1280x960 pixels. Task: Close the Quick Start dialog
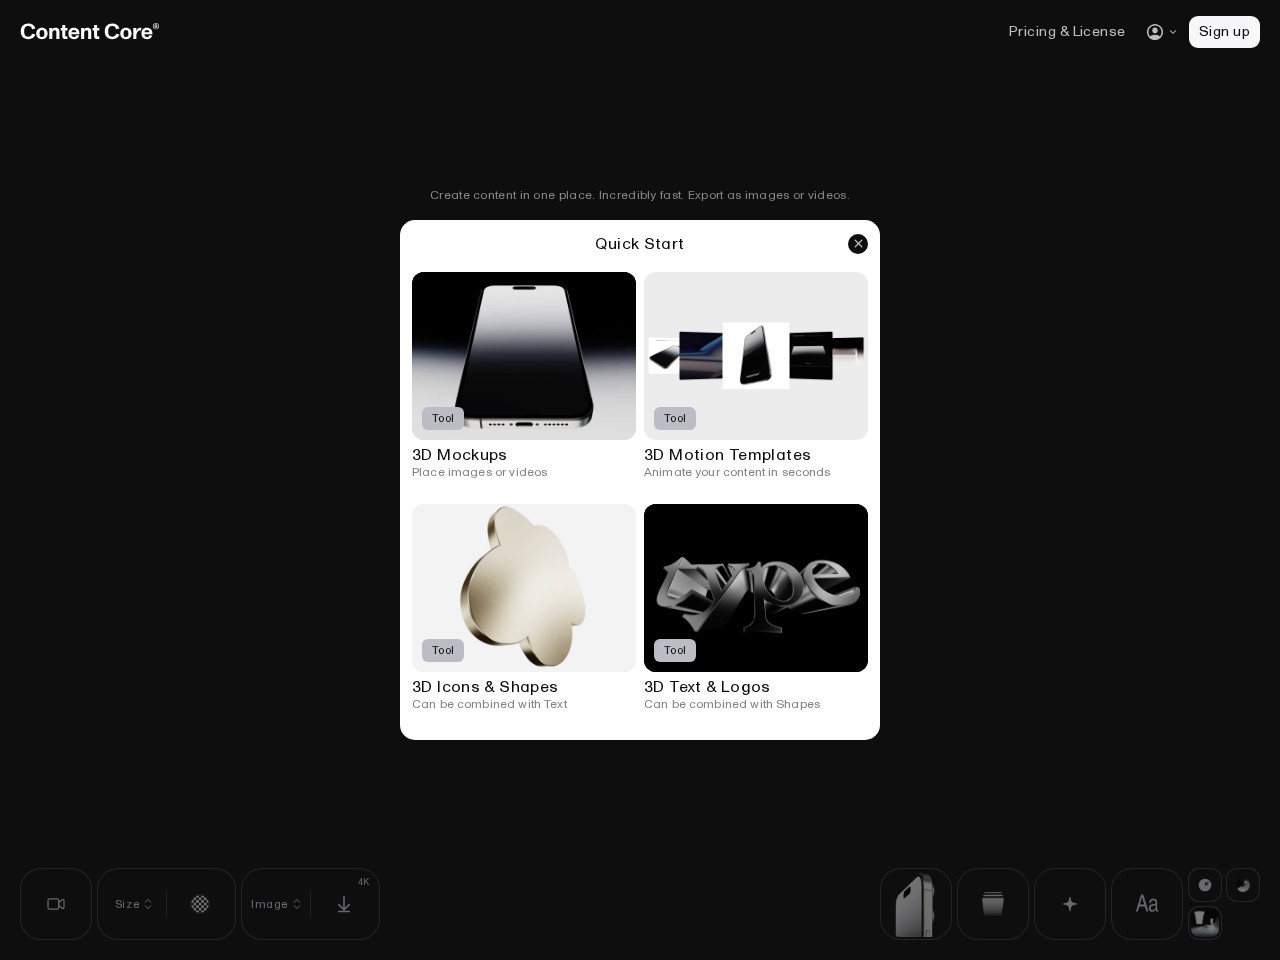(858, 244)
